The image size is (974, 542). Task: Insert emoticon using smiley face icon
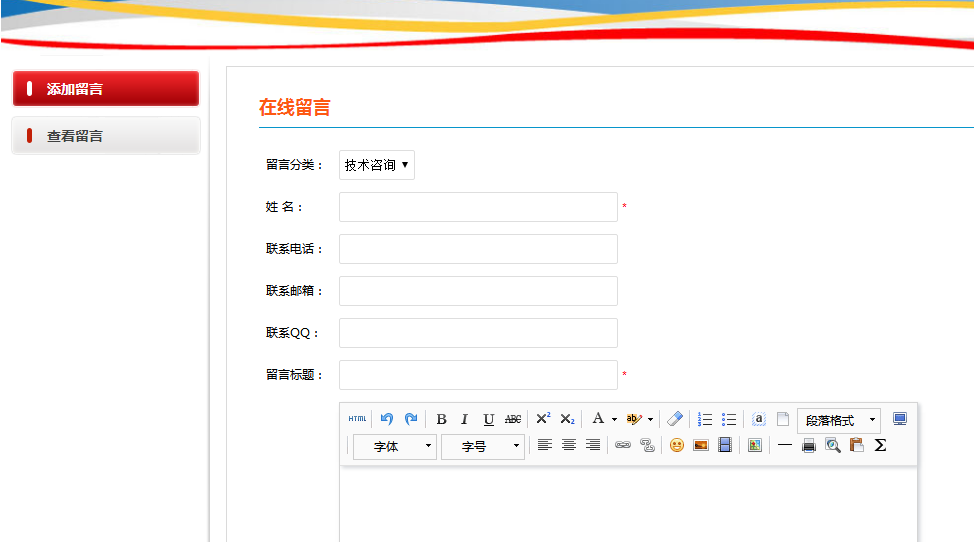click(677, 445)
